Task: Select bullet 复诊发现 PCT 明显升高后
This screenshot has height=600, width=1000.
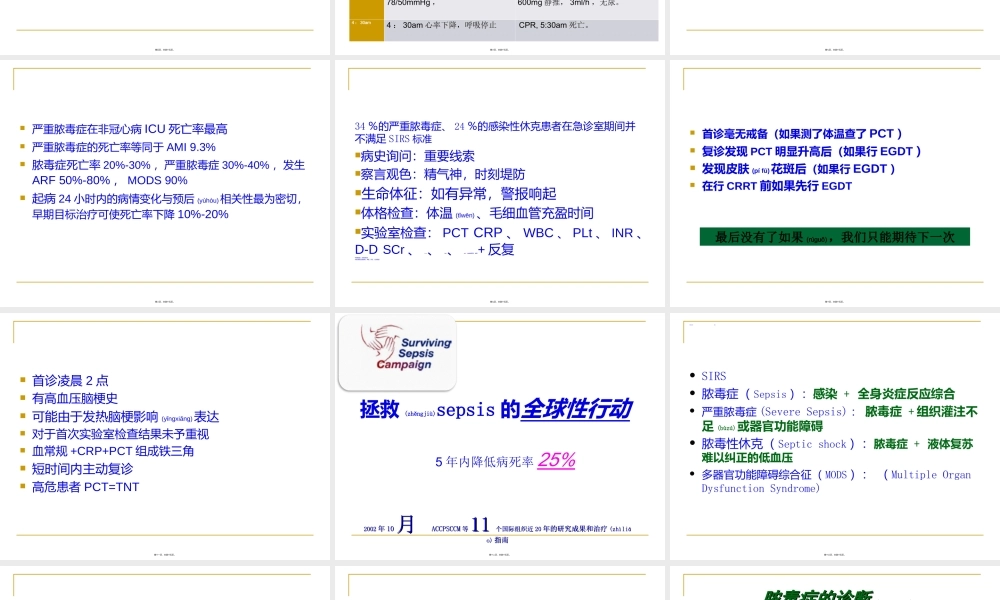Action: (811, 152)
